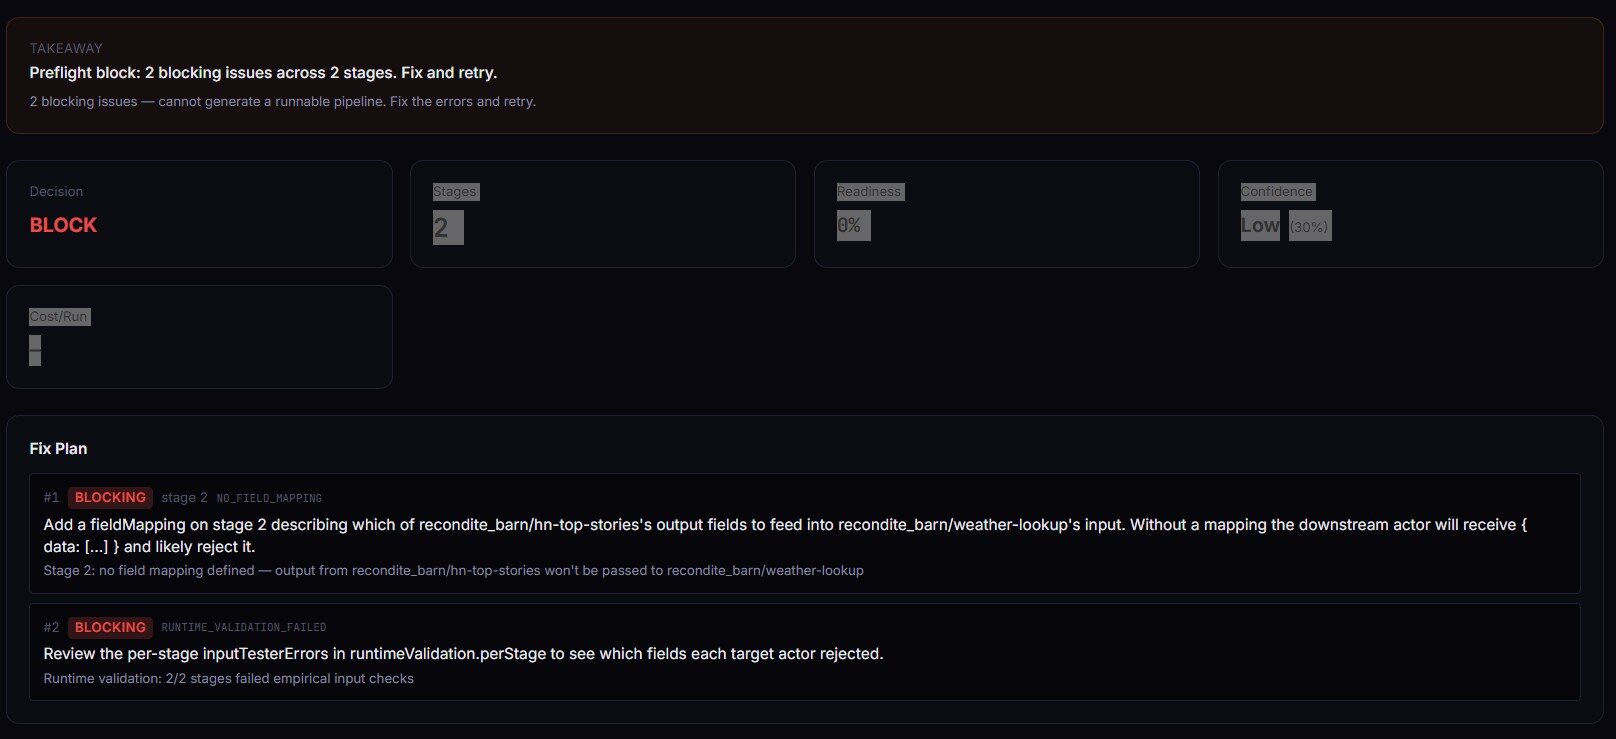
Task: Click the Stages card label
Action: tap(454, 191)
